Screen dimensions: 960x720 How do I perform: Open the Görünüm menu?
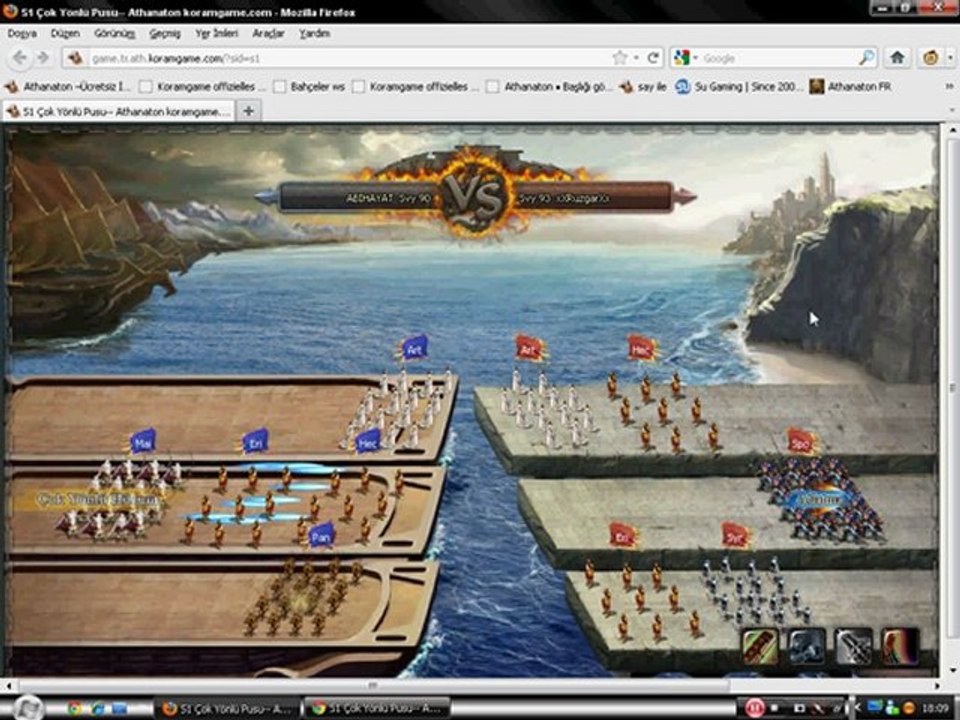tap(114, 33)
